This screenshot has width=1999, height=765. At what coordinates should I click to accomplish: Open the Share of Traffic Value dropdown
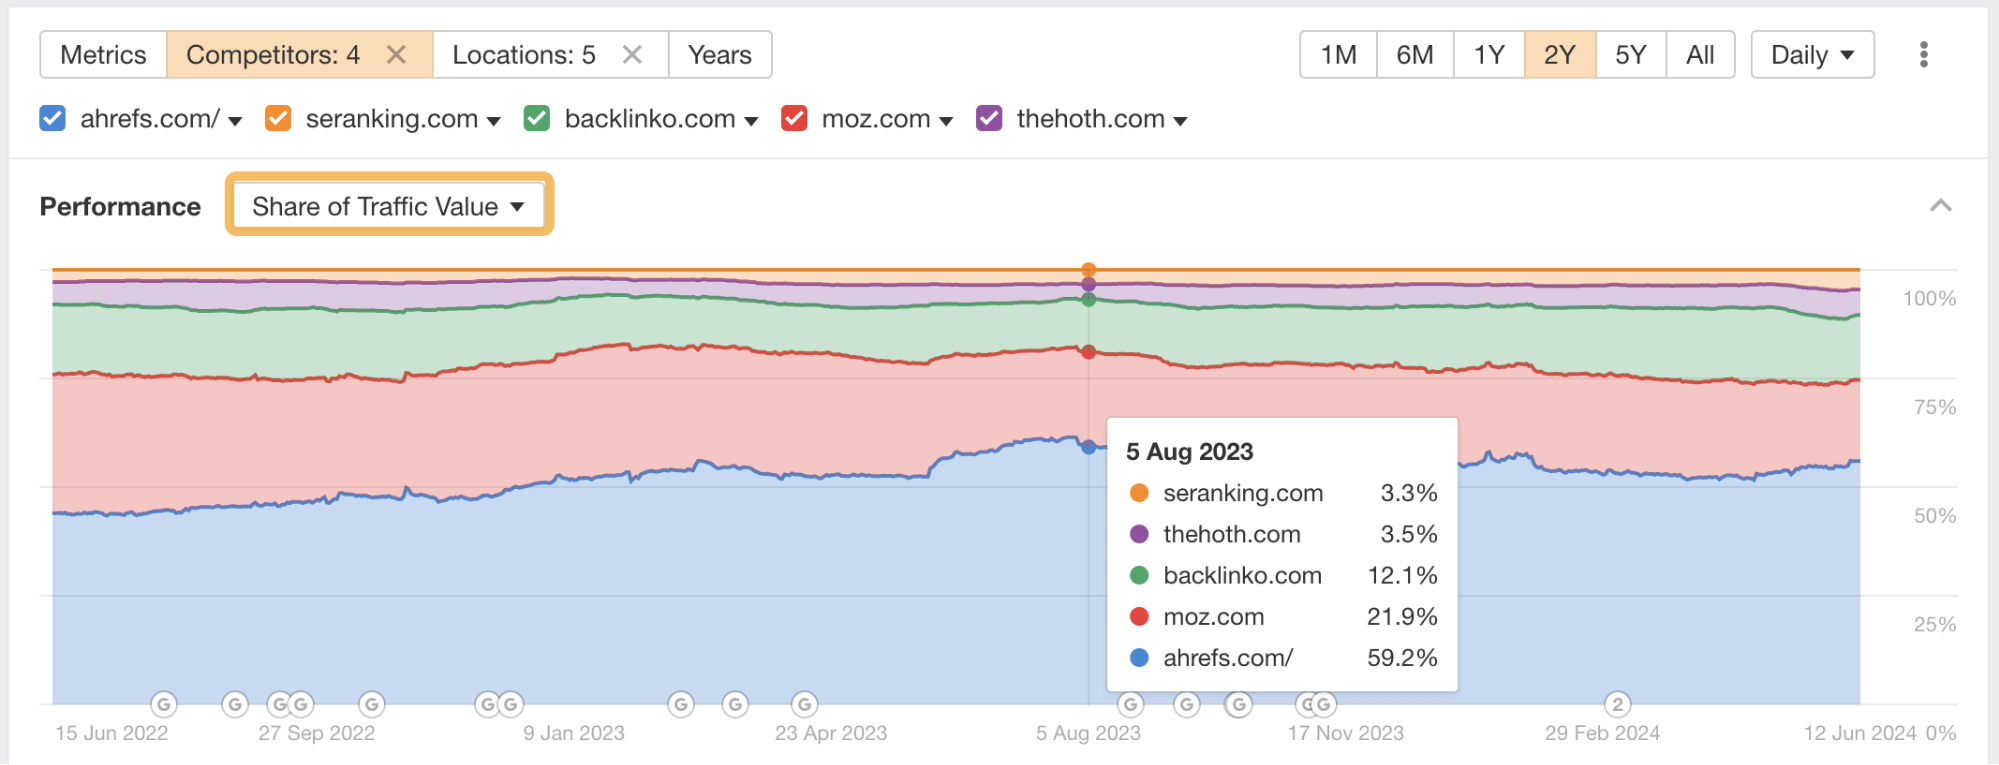(x=389, y=206)
